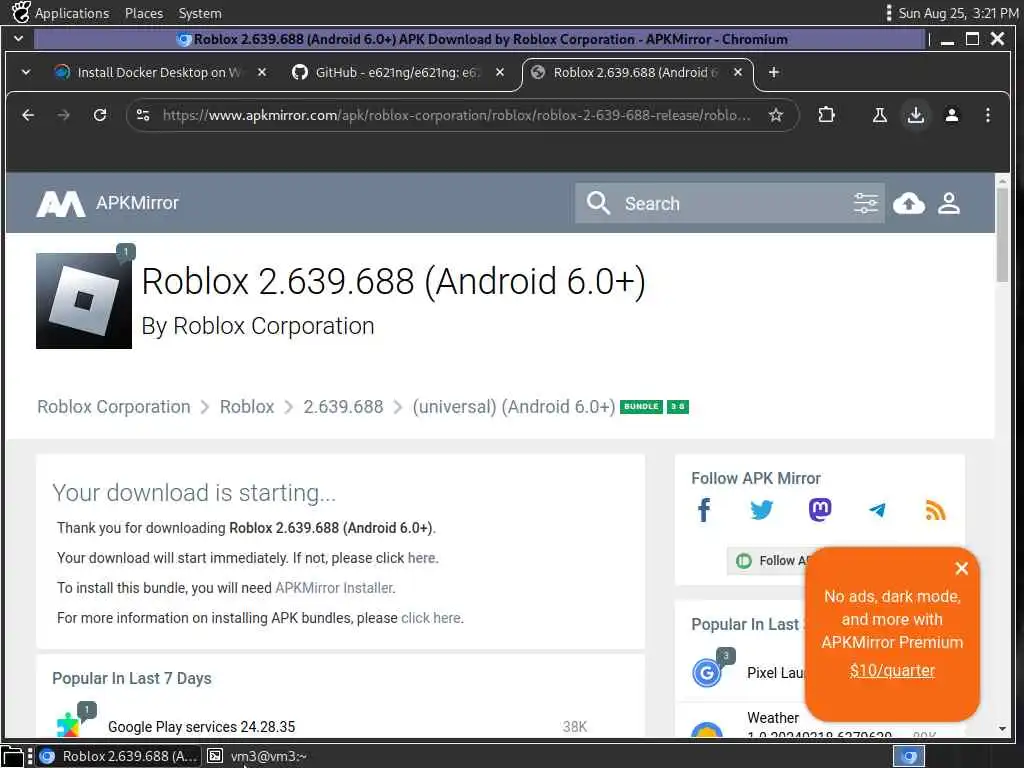Open the window menu arrow in title bar
The height and width of the screenshot is (768, 1024).
18,39
